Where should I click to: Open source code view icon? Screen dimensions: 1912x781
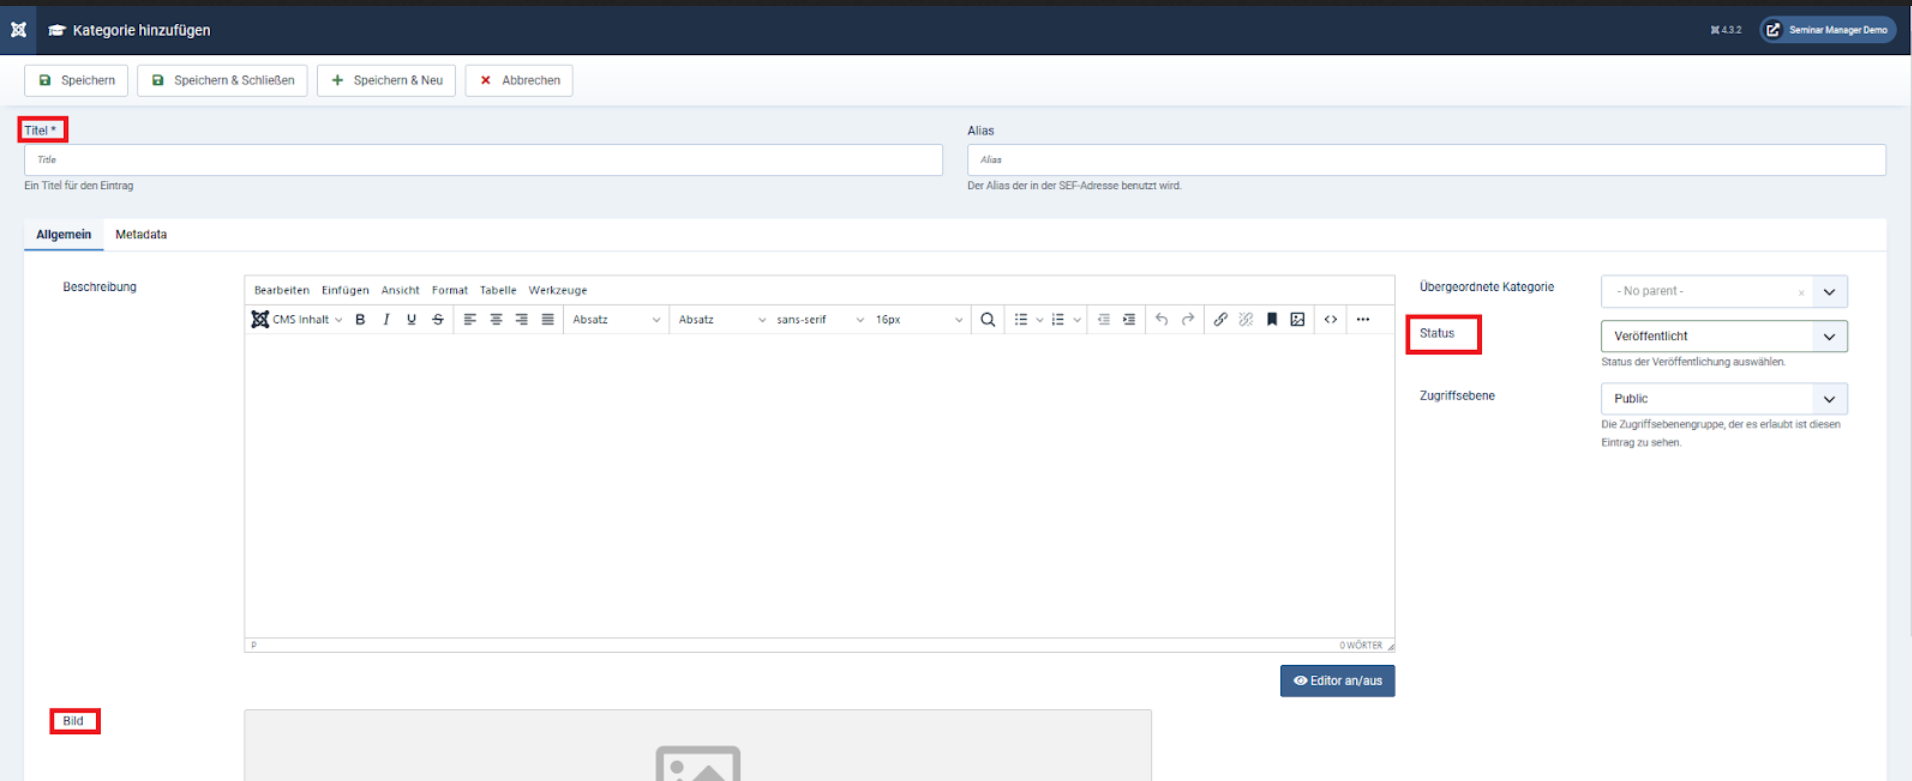[1330, 320]
